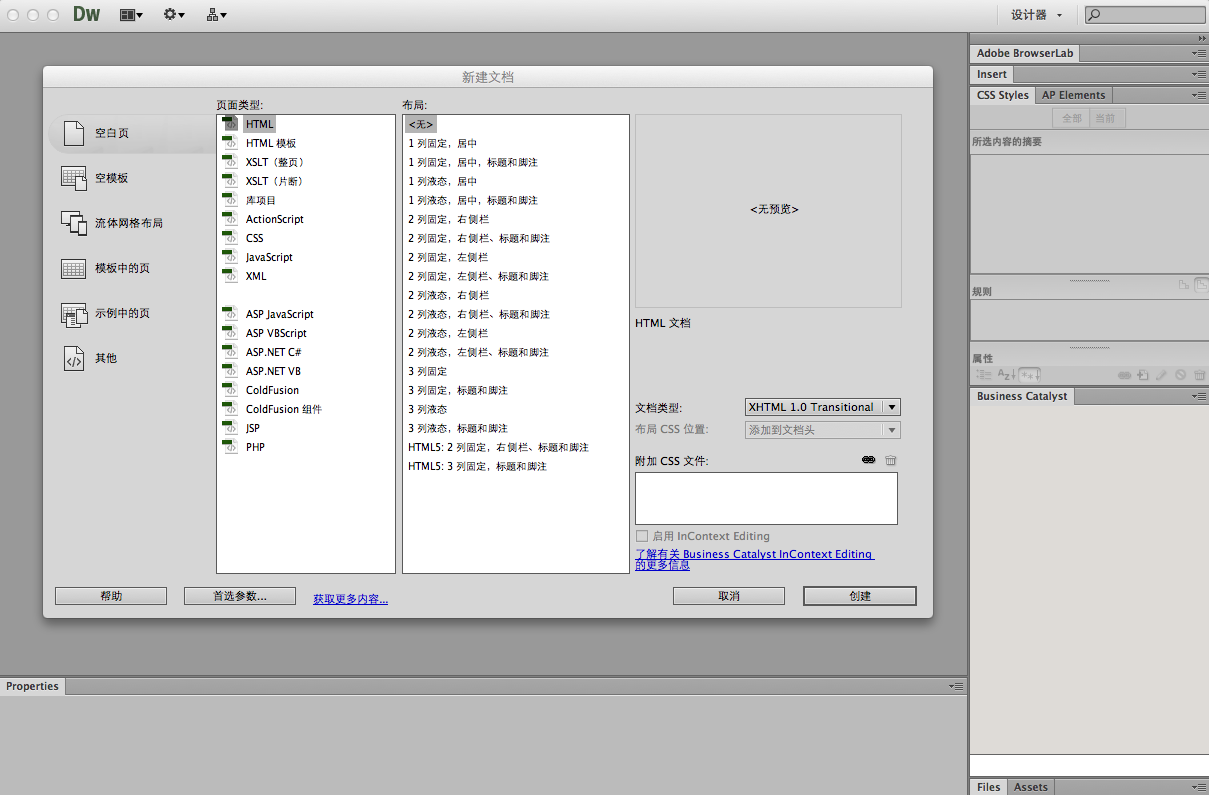Click the 帮助 button
This screenshot has height=795, width=1209.
tap(111, 596)
